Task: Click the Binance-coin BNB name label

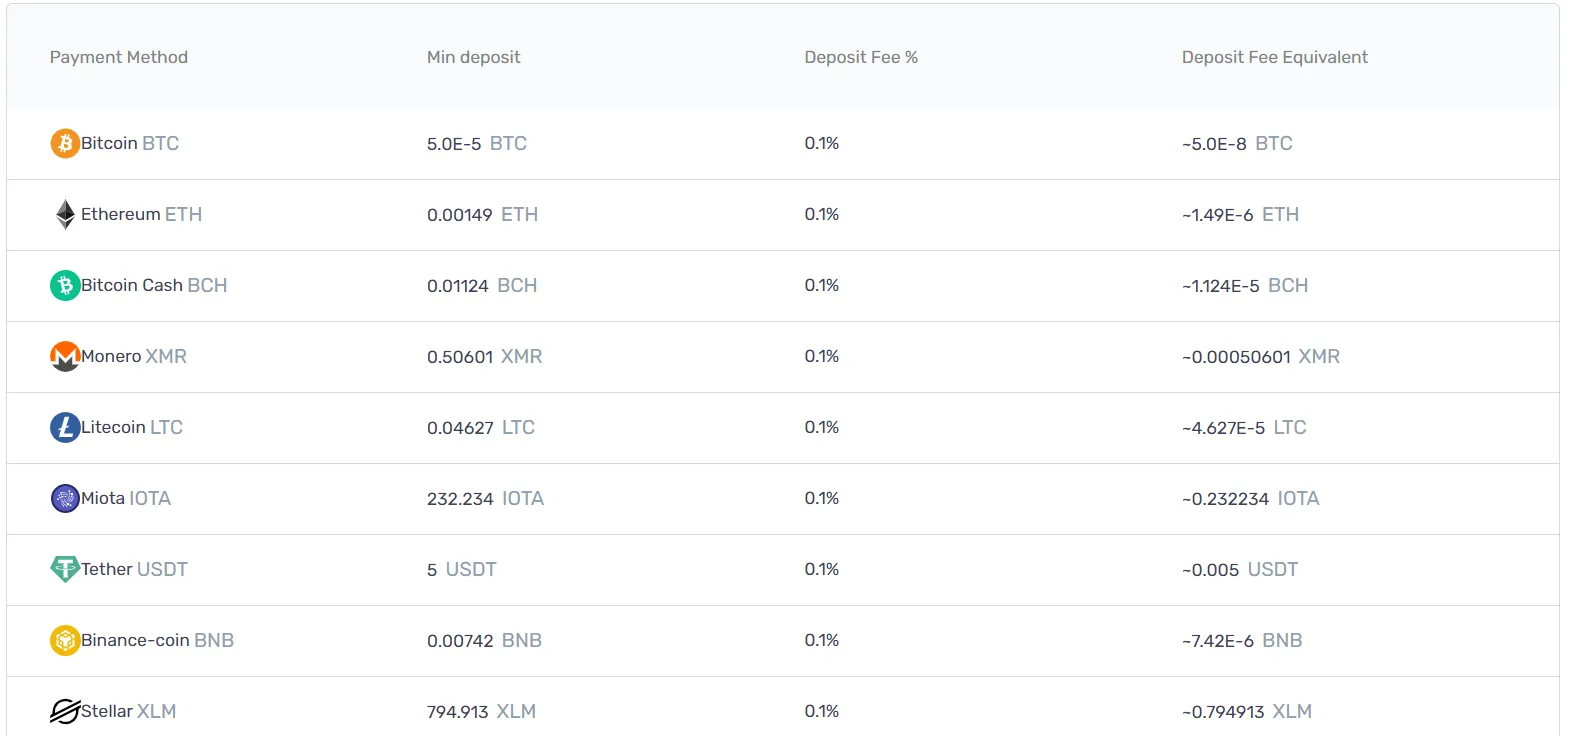Action: coord(157,640)
